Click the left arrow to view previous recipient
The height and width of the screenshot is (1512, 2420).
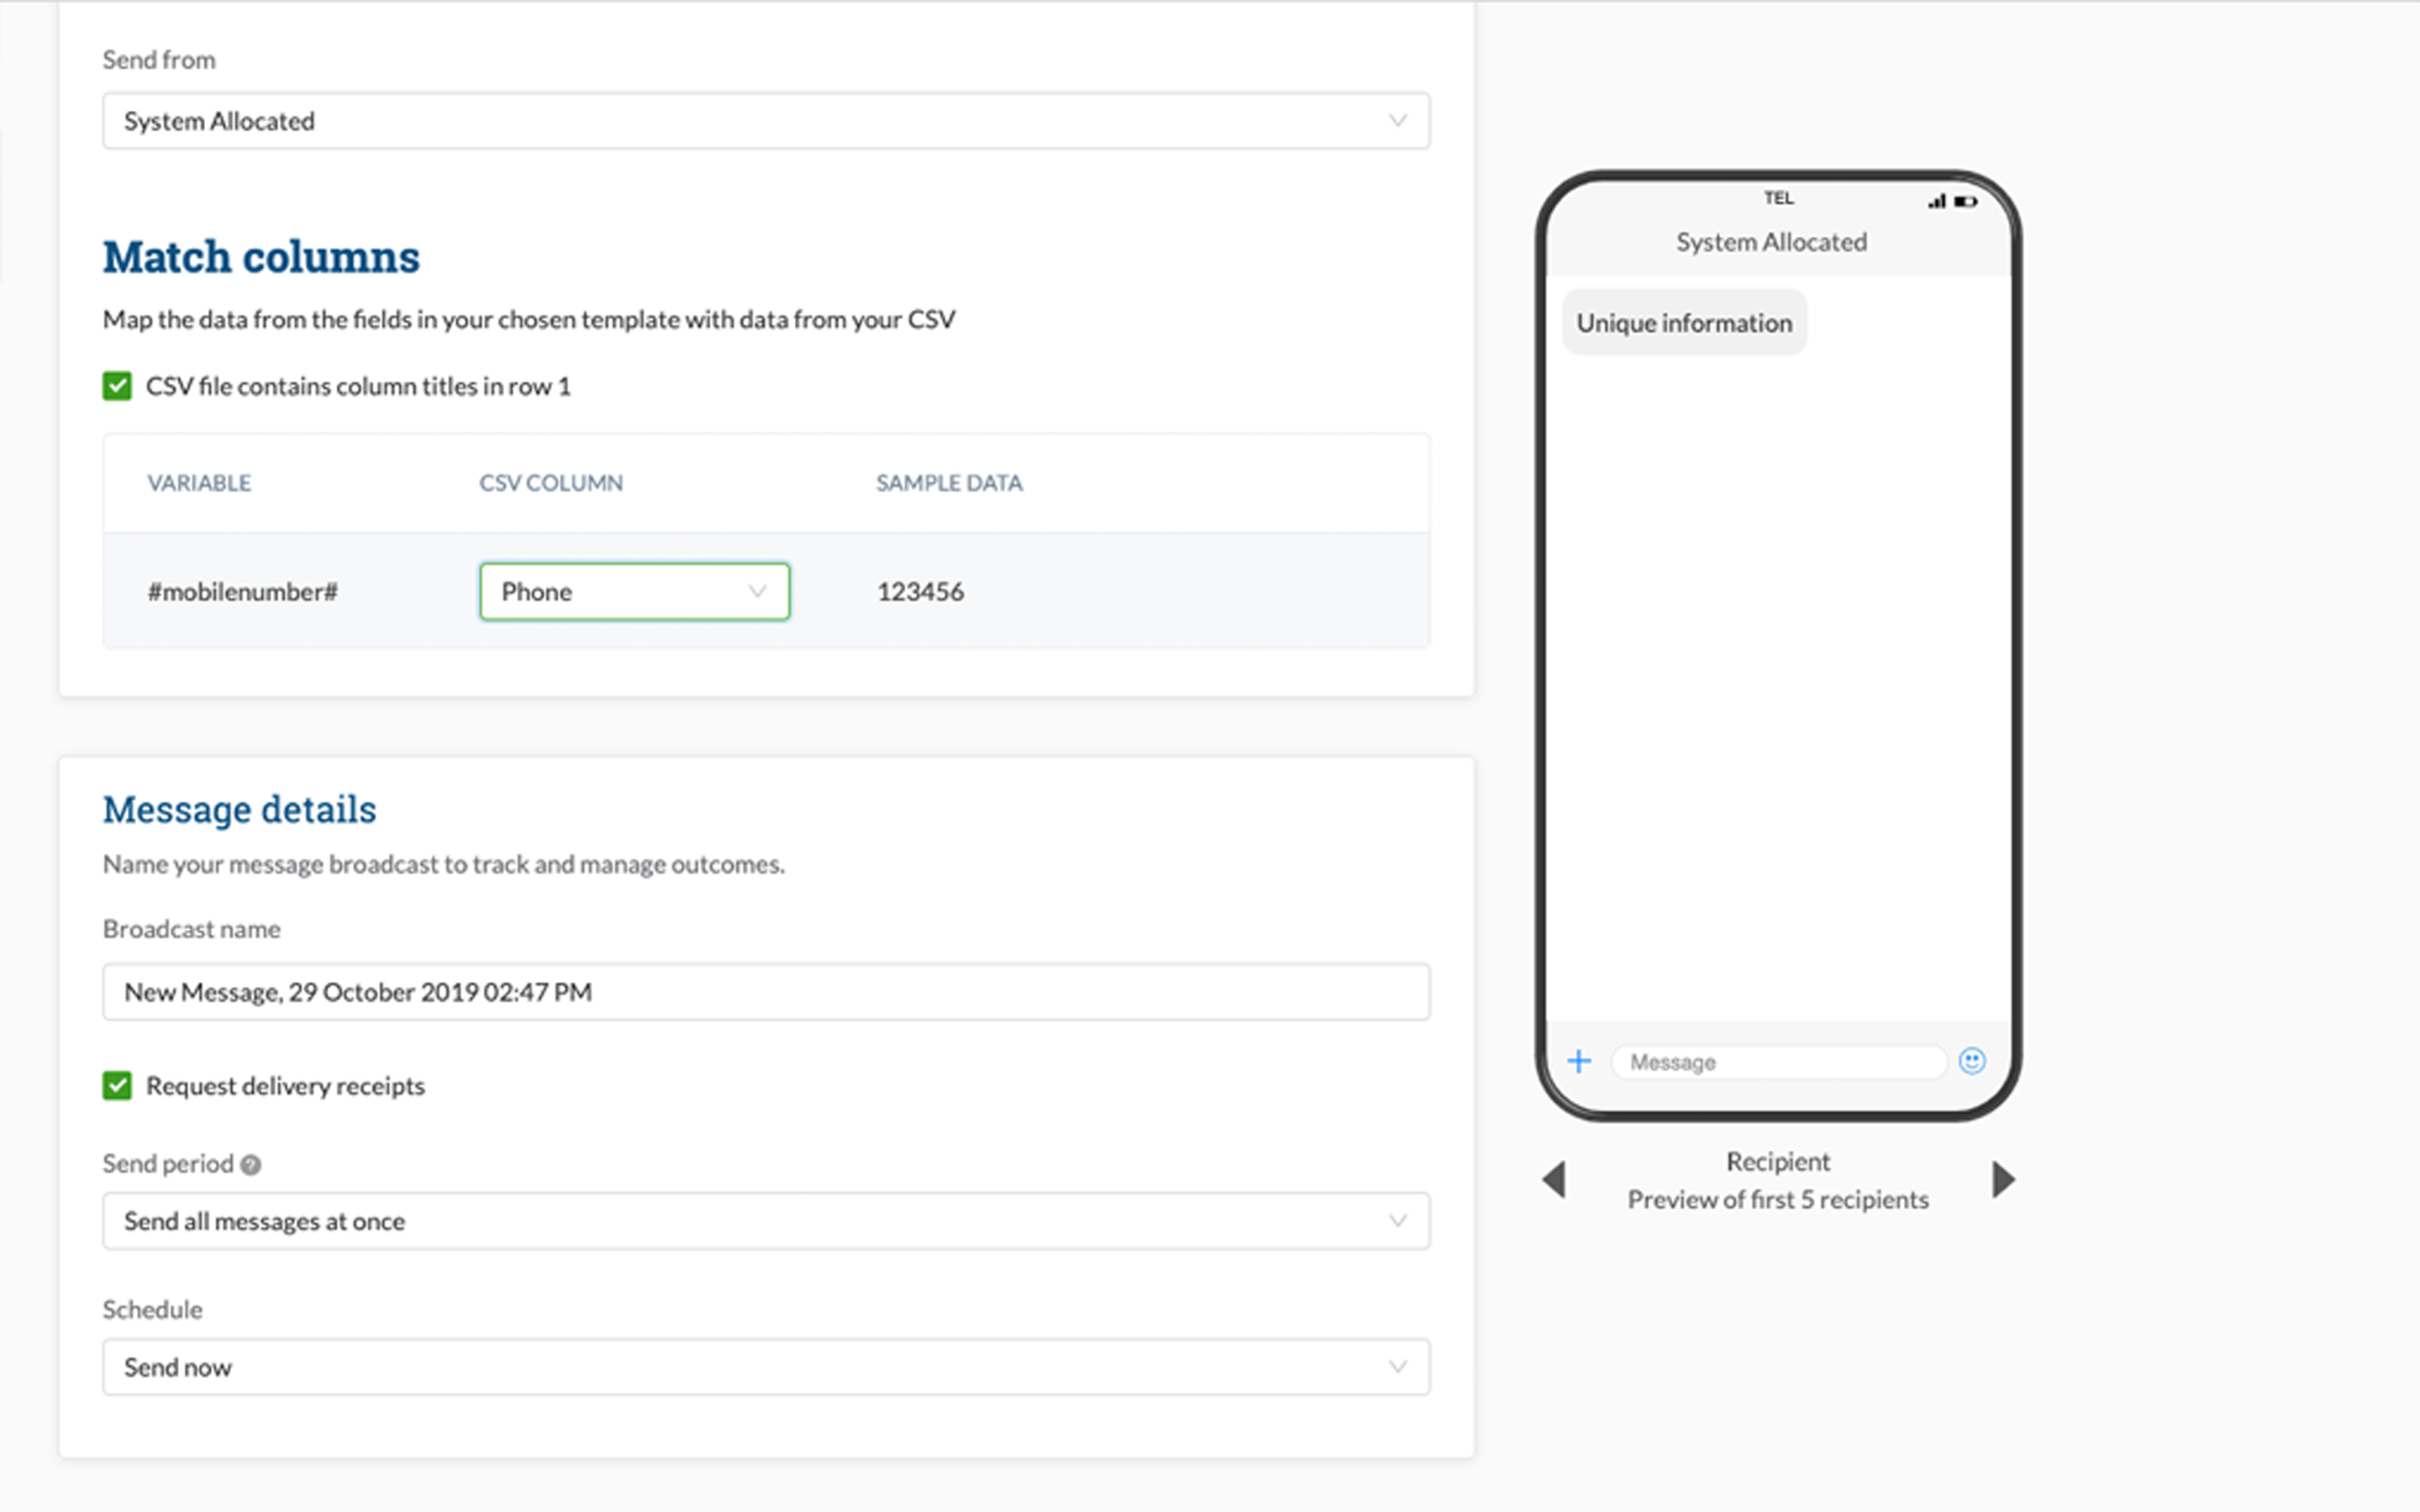(x=1556, y=1180)
